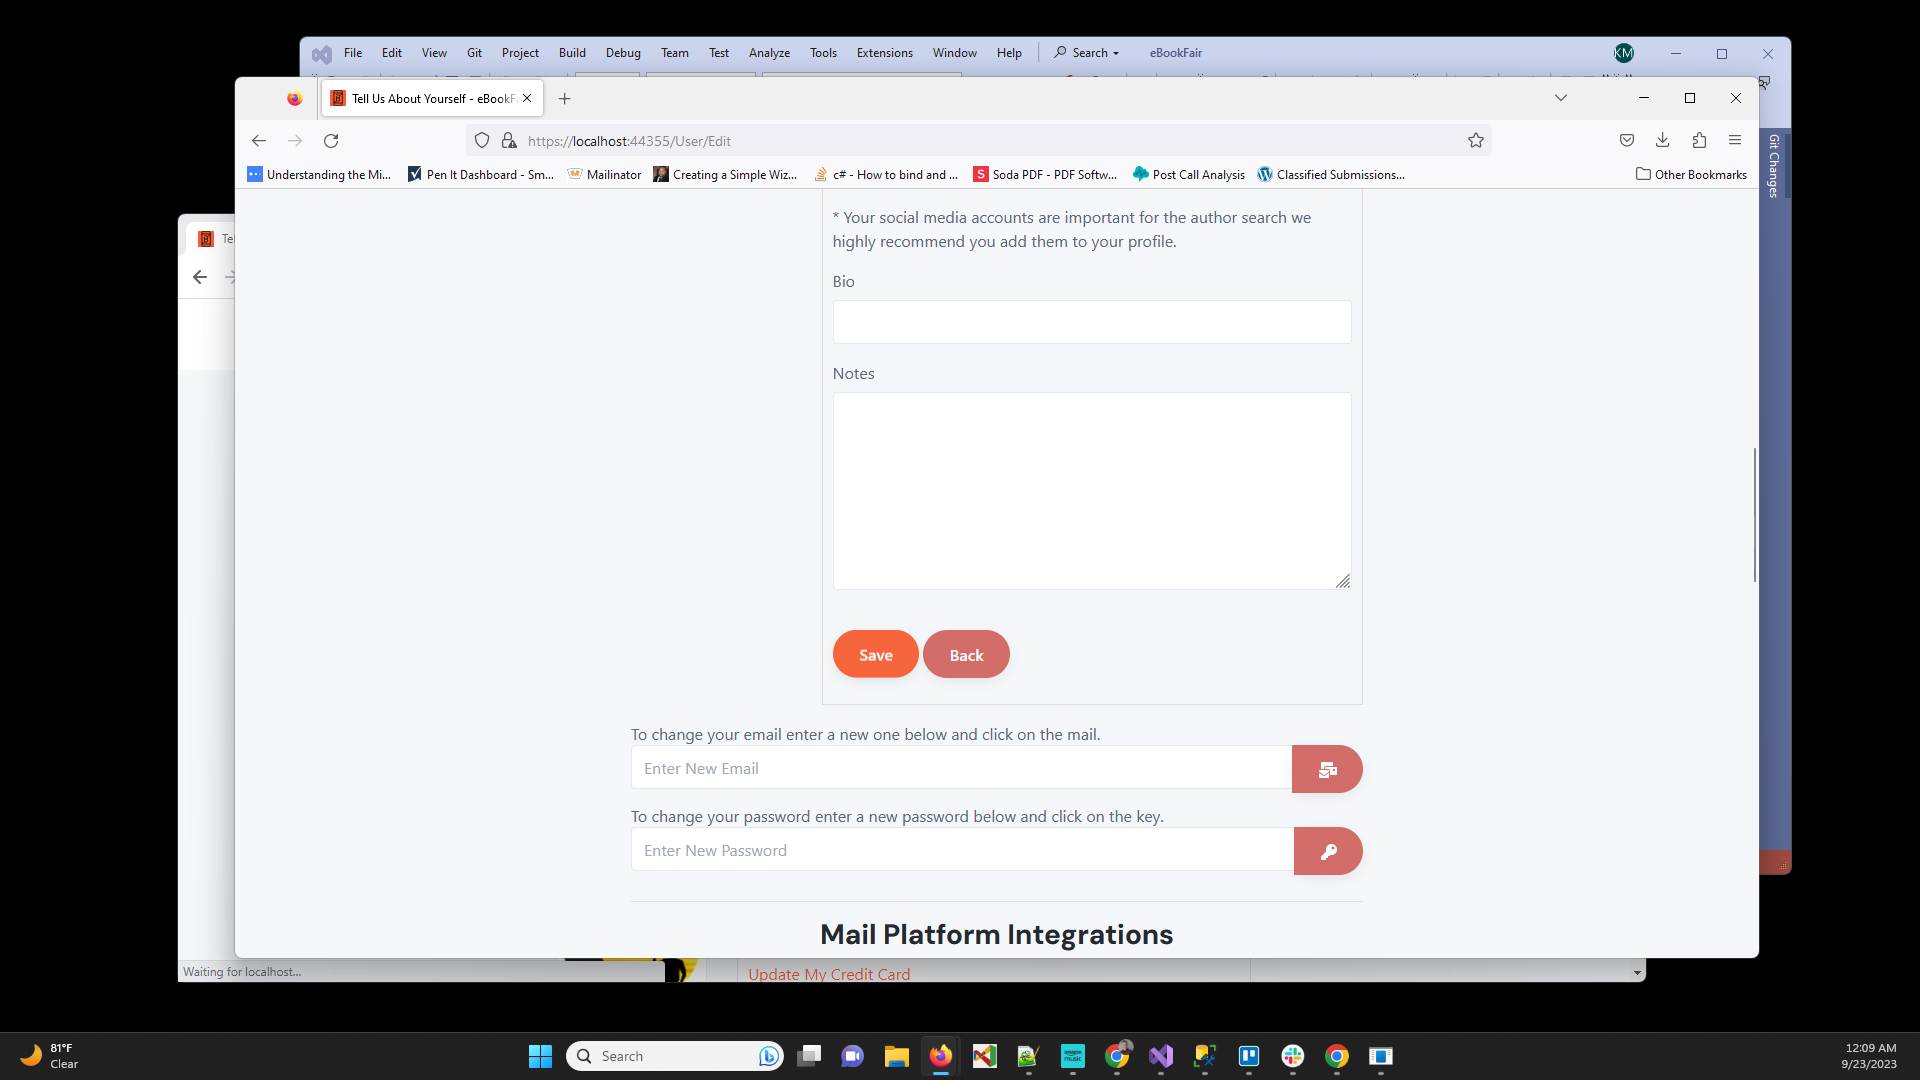
Task: Open the Downloads panel icon
Action: coord(1663,140)
